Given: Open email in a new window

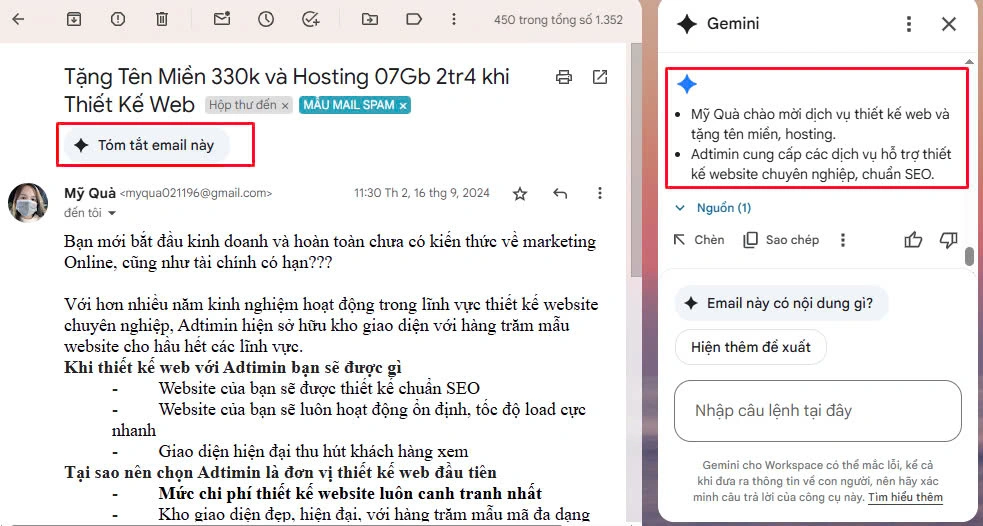Looking at the screenshot, I should click(600, 77).
